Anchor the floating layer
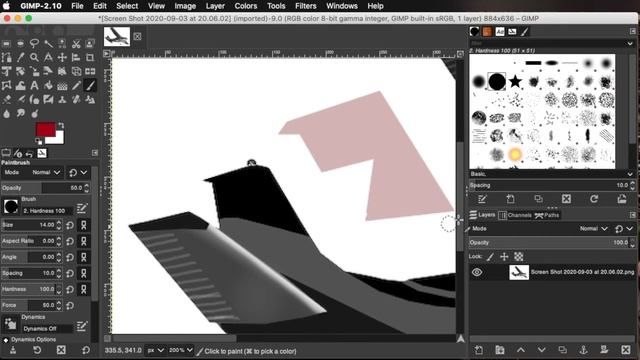This screenshot has height=360, width=640. [583, 350]
